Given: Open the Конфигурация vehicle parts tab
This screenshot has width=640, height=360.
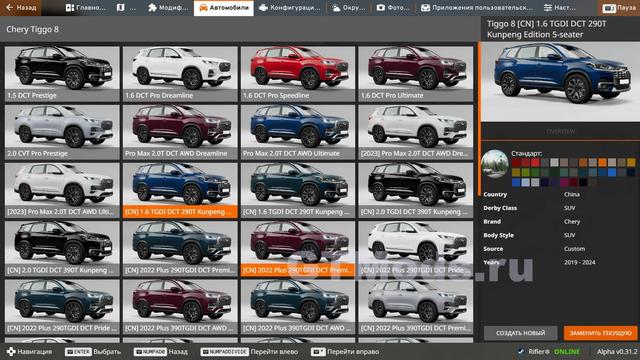Looking at the screenshot, I should (290, 7).
